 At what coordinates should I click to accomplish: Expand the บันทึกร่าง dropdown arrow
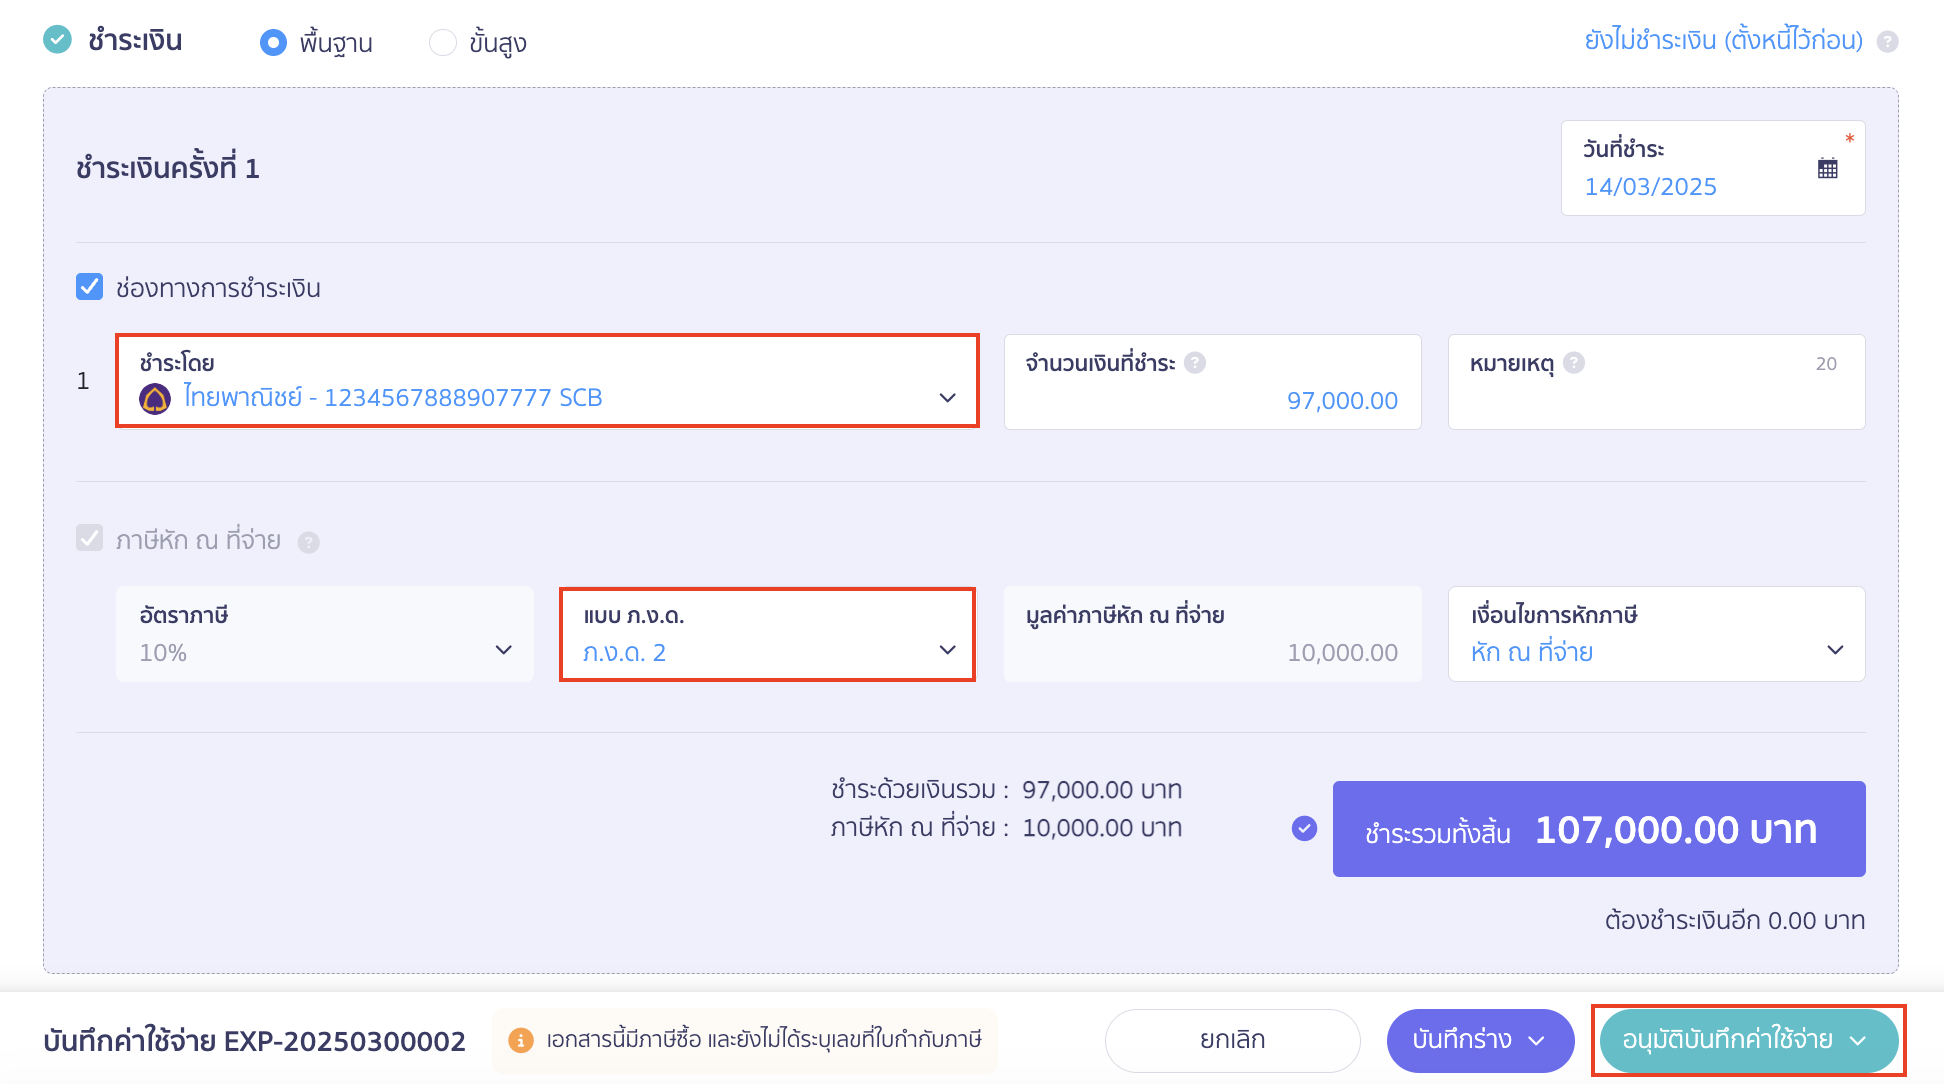[1537, 1040]
